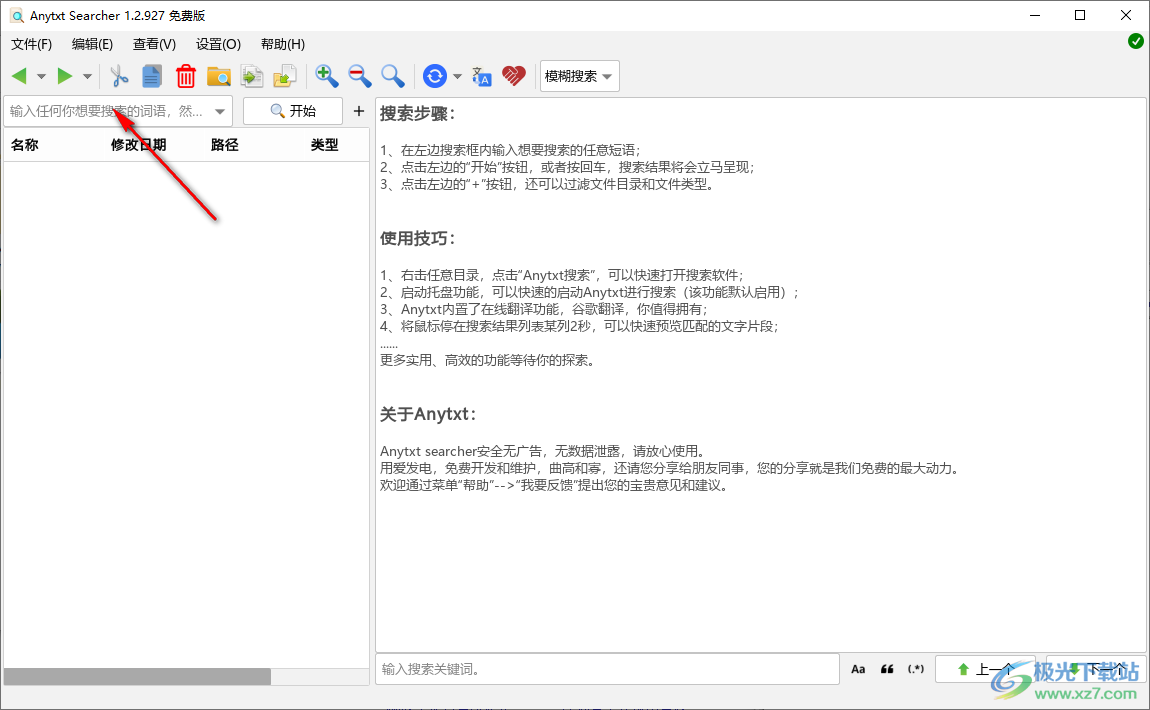
Task: Expand the back navigation arrow dropdown
Action: coord(41,76)
